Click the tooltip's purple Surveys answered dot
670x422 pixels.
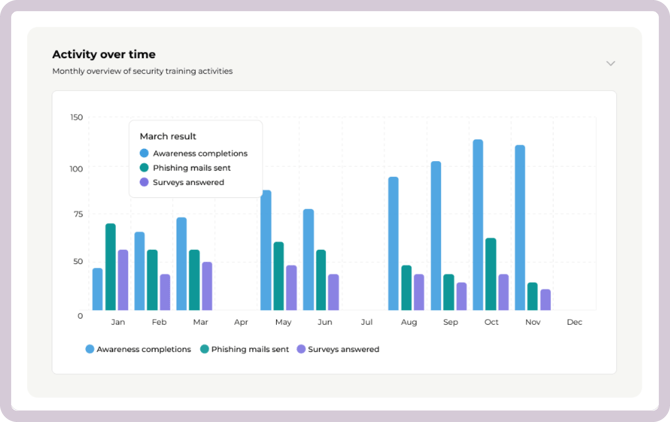click(x=144, y=182)
